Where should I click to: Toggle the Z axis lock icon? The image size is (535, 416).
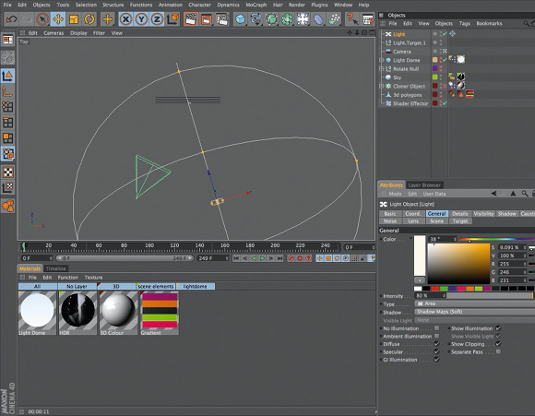[157, 19]
